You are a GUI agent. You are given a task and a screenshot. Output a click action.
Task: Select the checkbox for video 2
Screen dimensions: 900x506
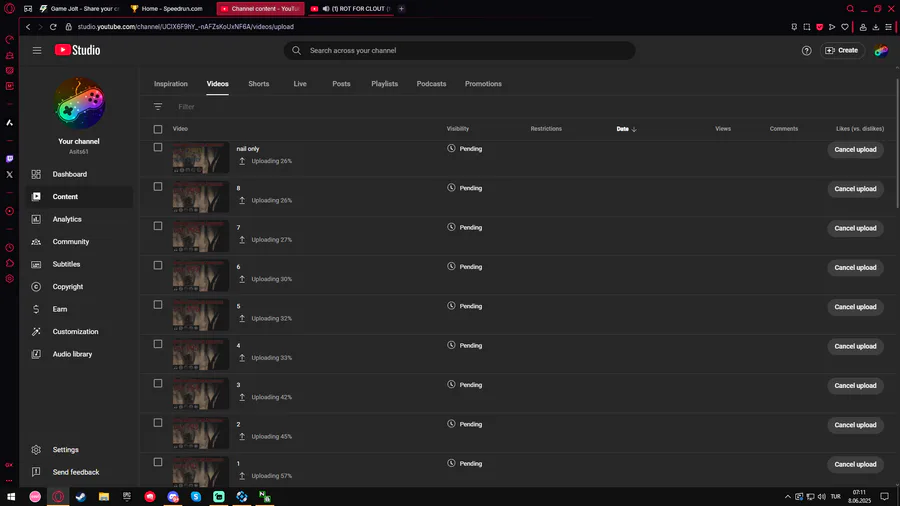coord(158,423)
